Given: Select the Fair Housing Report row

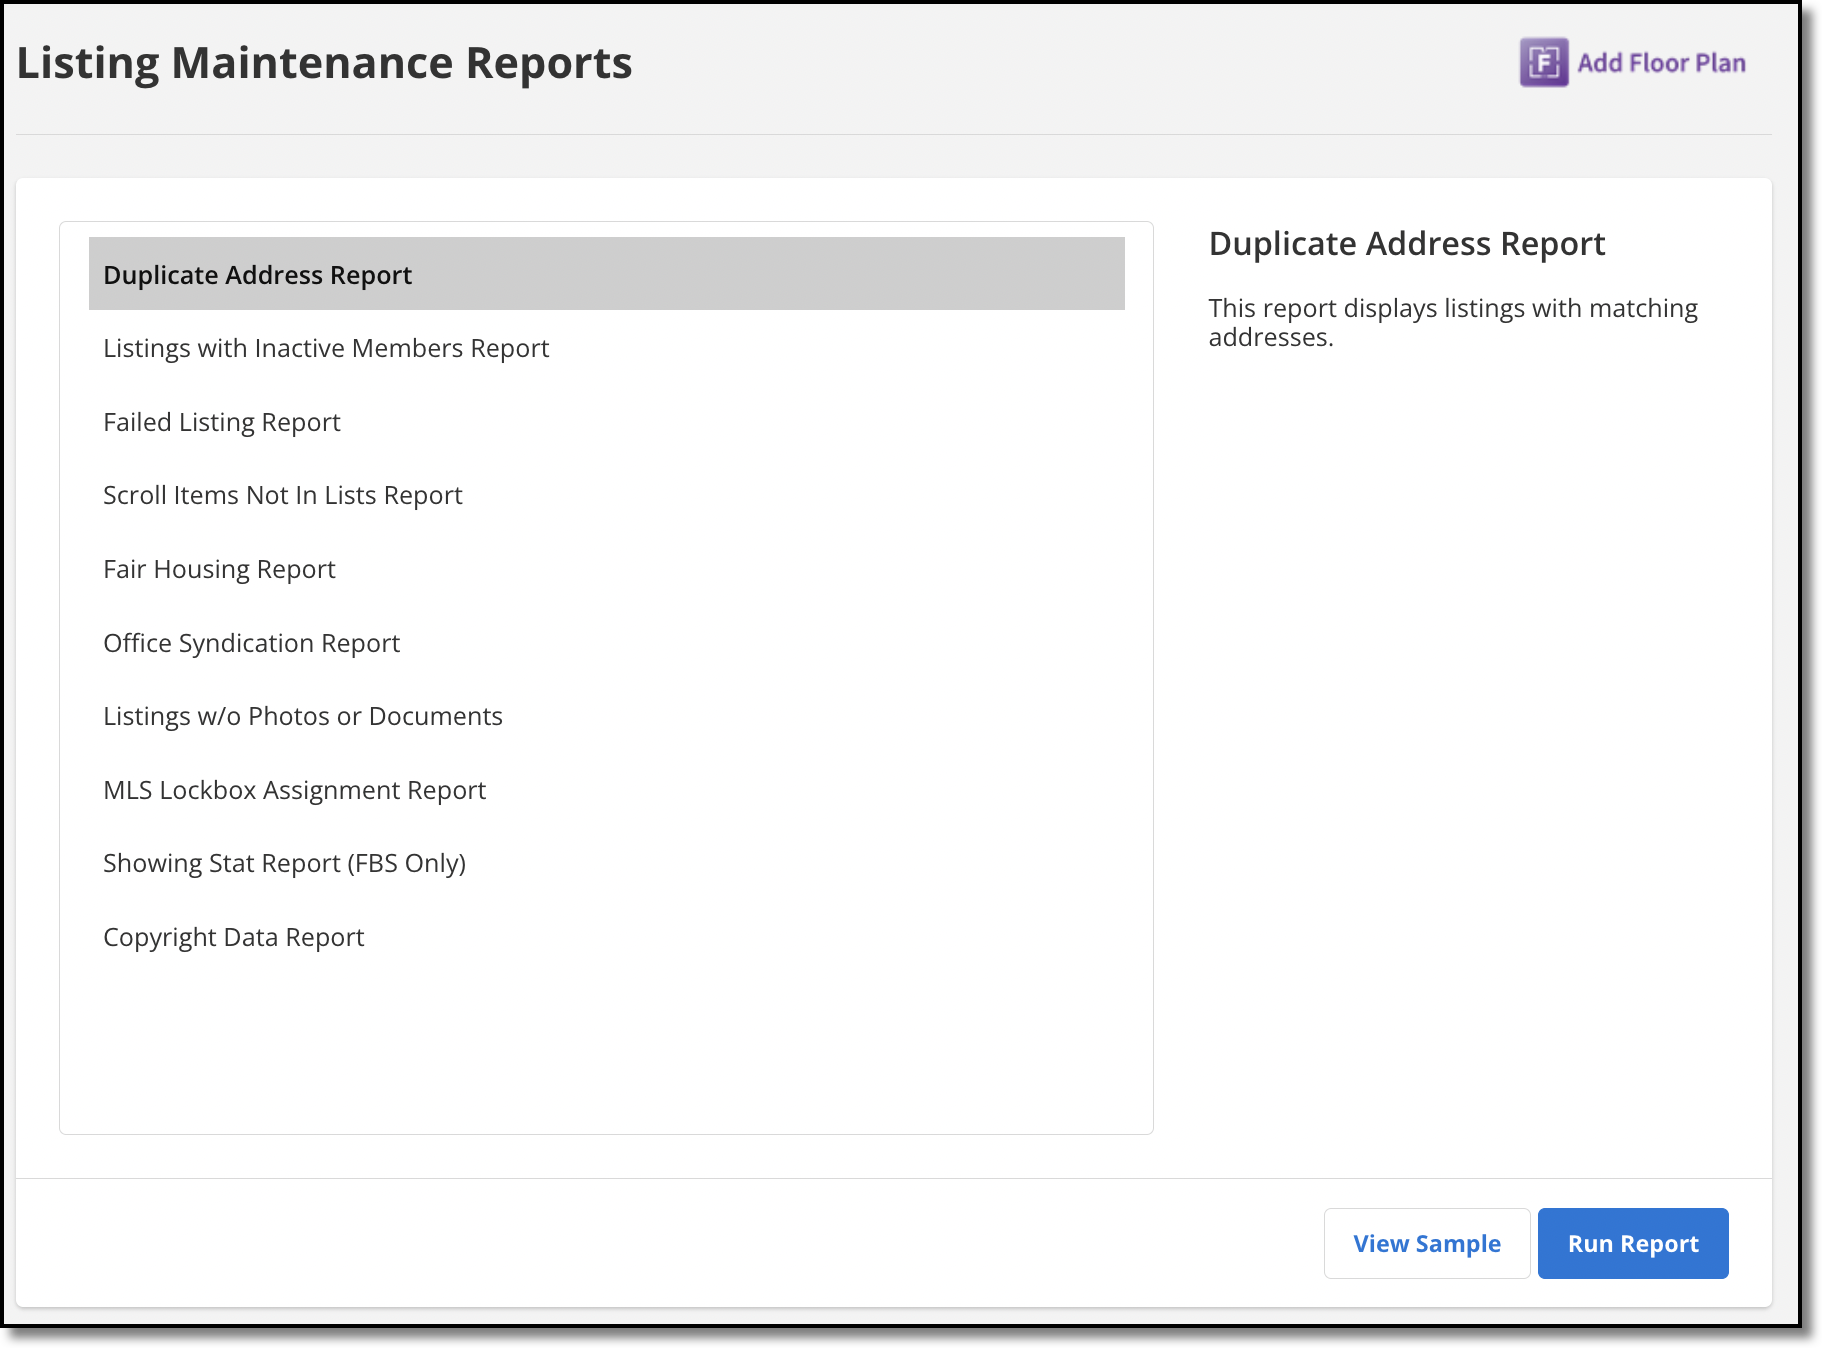Looking at the screenshot, I should [606, 569].
